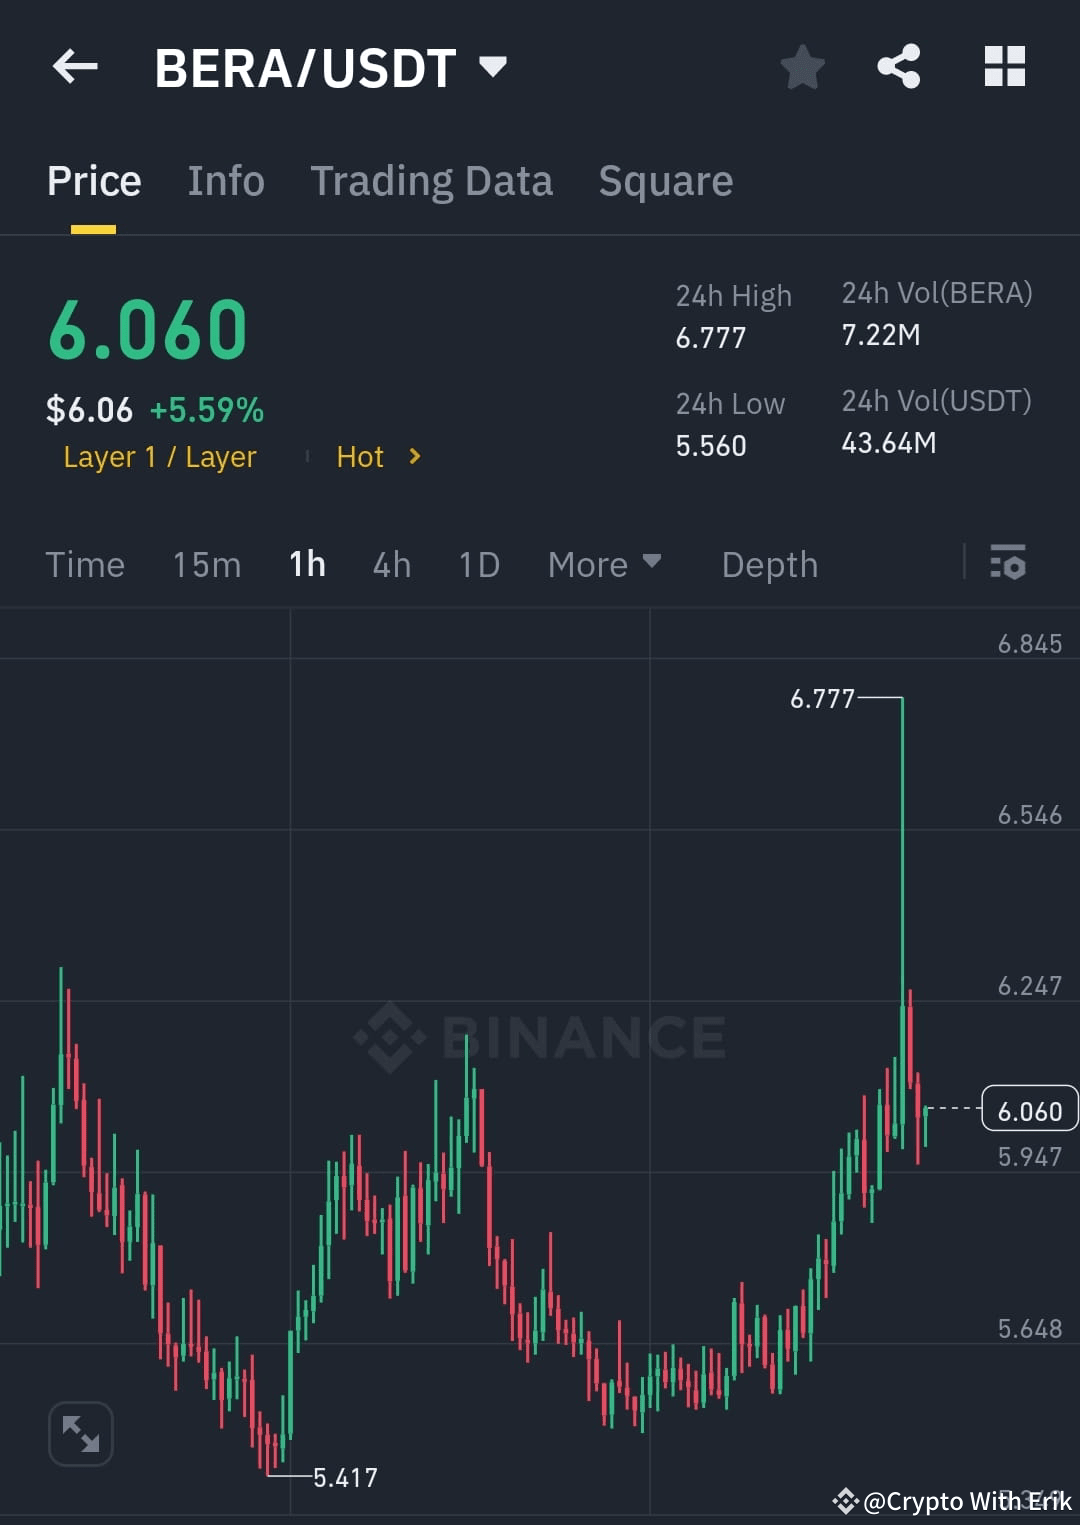Select the 1D timeframe view
This screenshot has width=1080, height=1525.
[x=478, y=564]
